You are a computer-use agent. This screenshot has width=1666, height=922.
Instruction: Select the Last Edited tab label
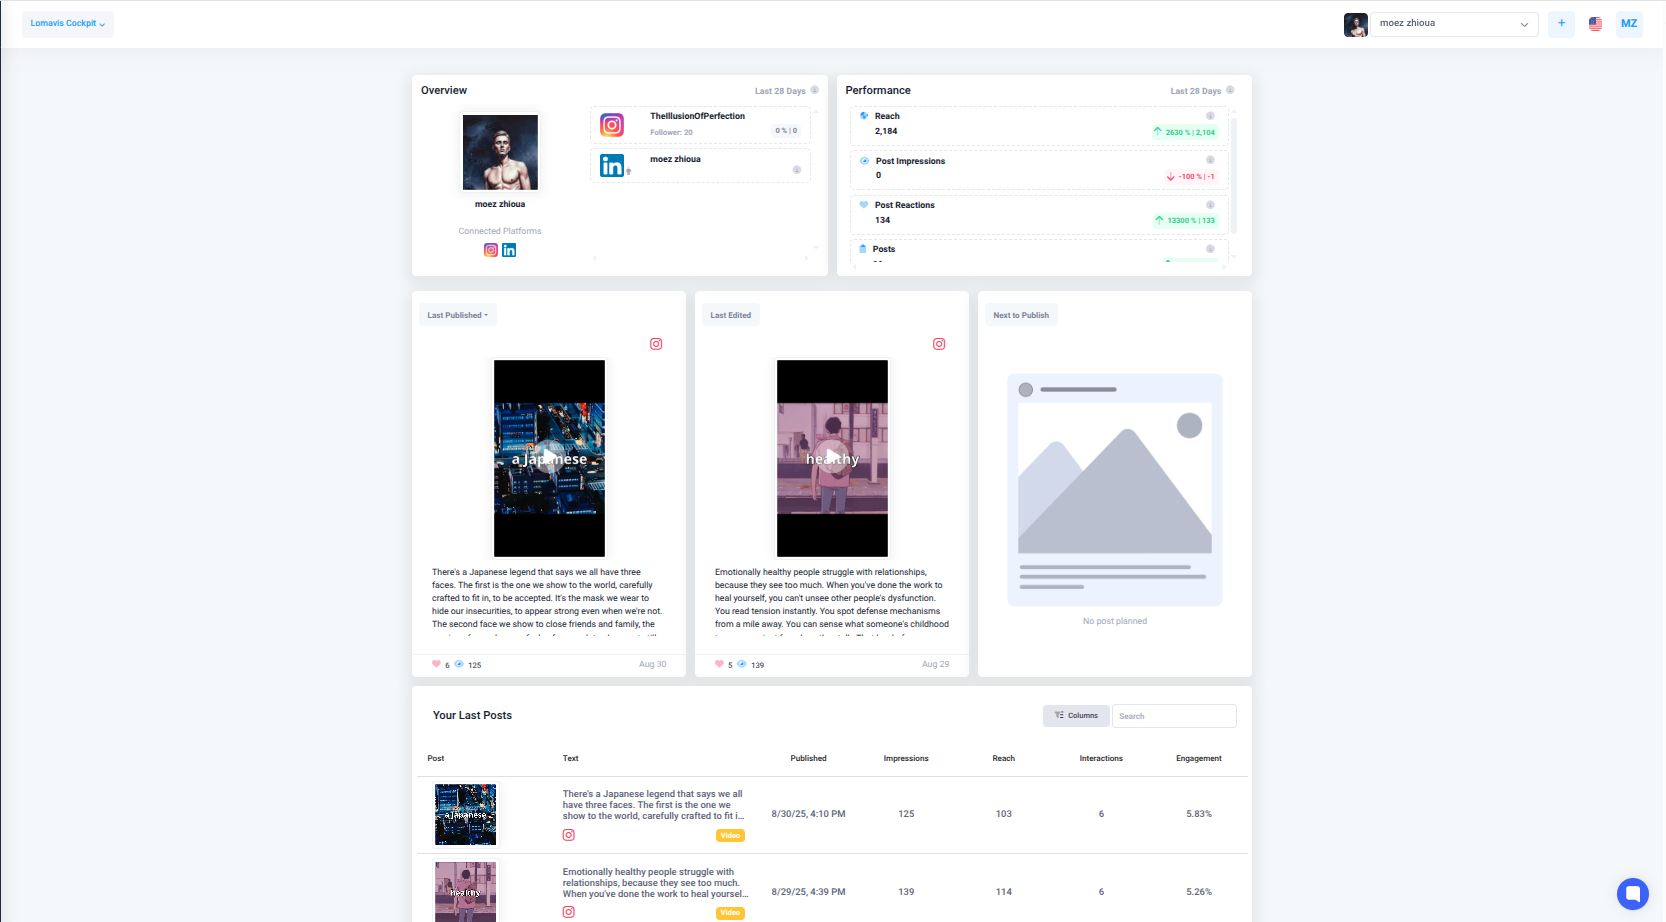pos(731,315)
